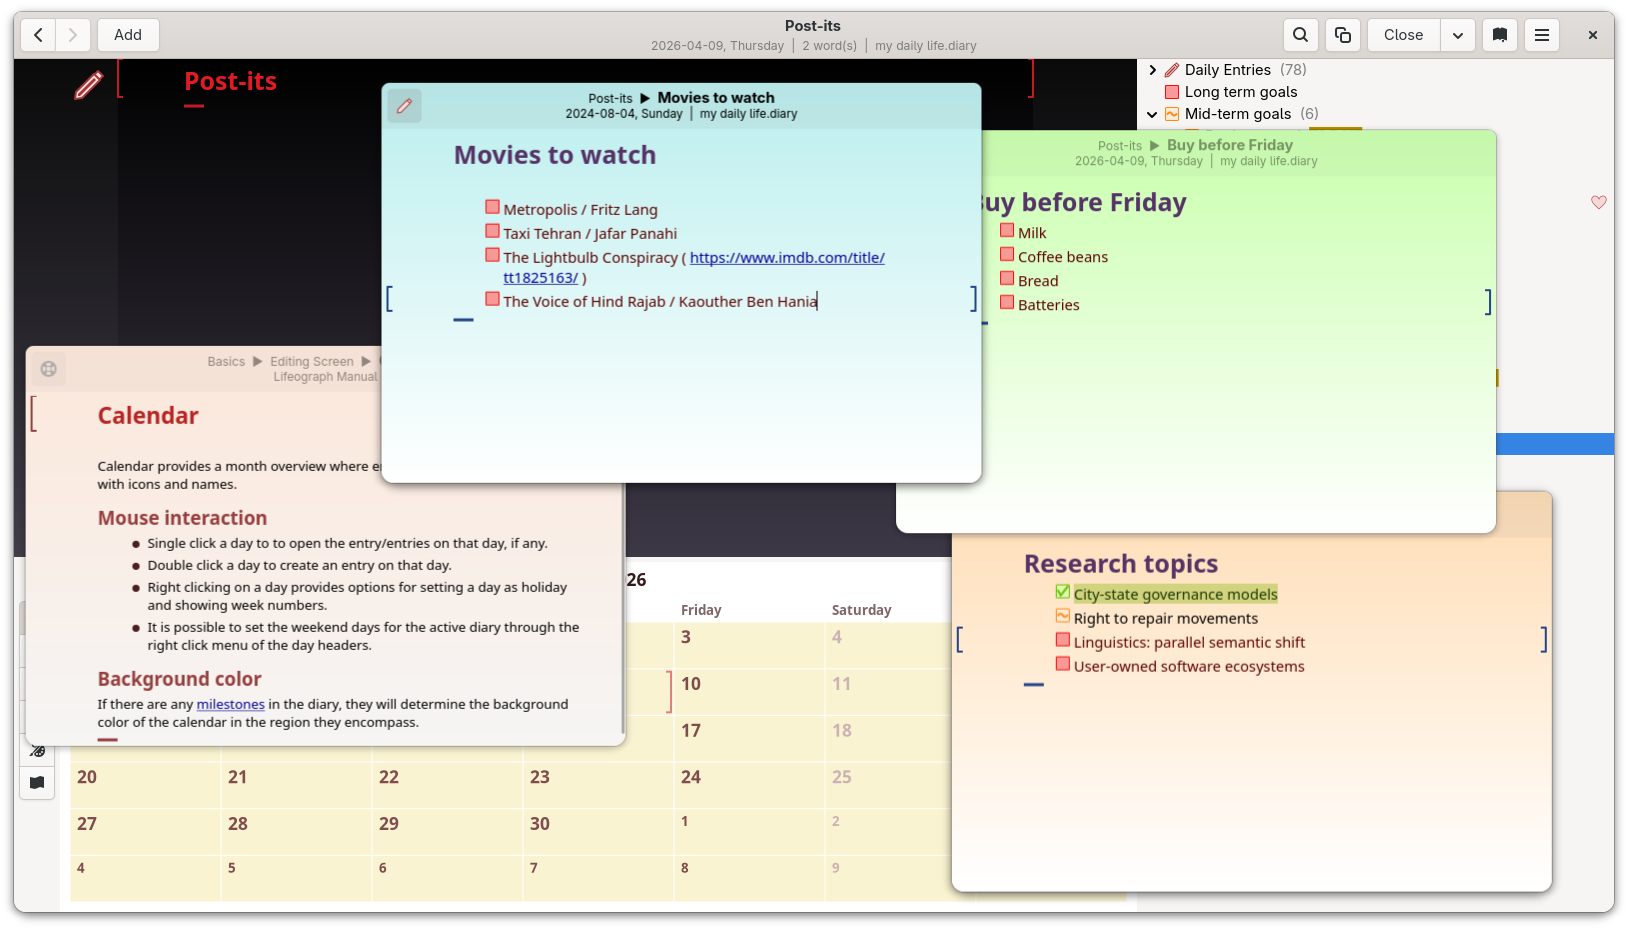Select the Mid-term goals row label
The height and width of the screenshot is (929, 1628).
pos(1238,114)
